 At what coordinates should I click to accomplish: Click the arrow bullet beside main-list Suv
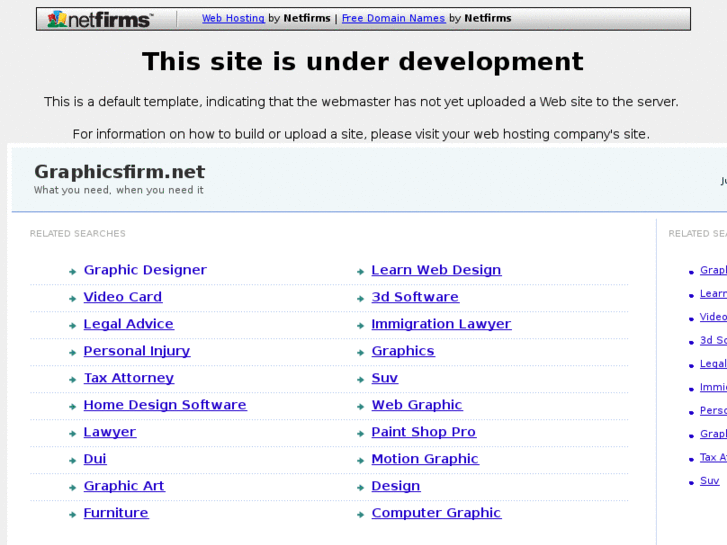coord(360,379)
